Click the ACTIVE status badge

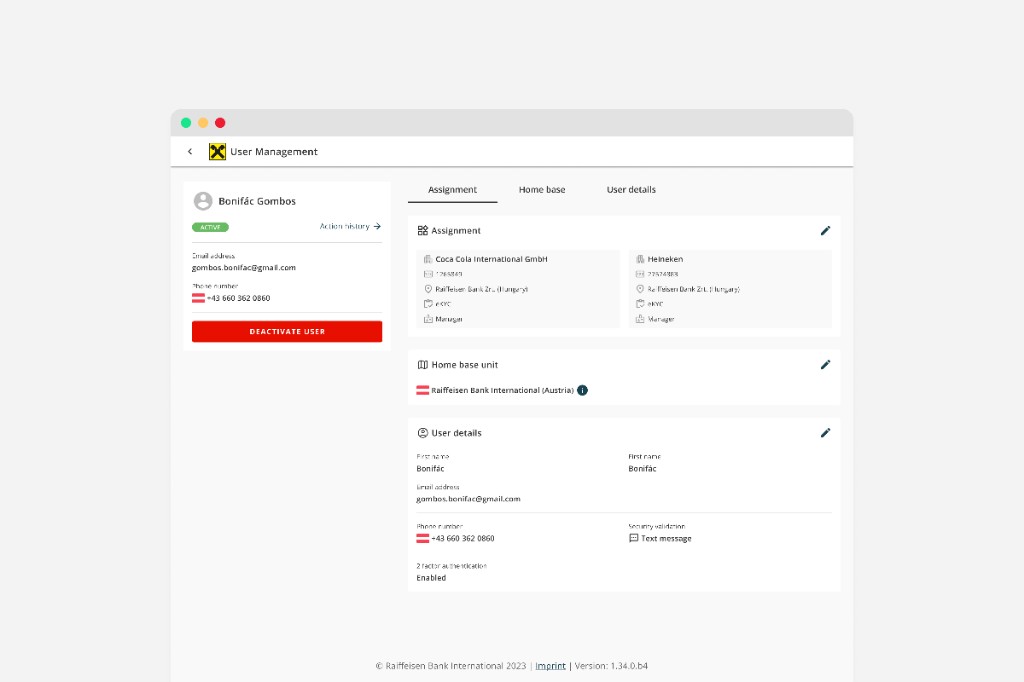(210, 227)
